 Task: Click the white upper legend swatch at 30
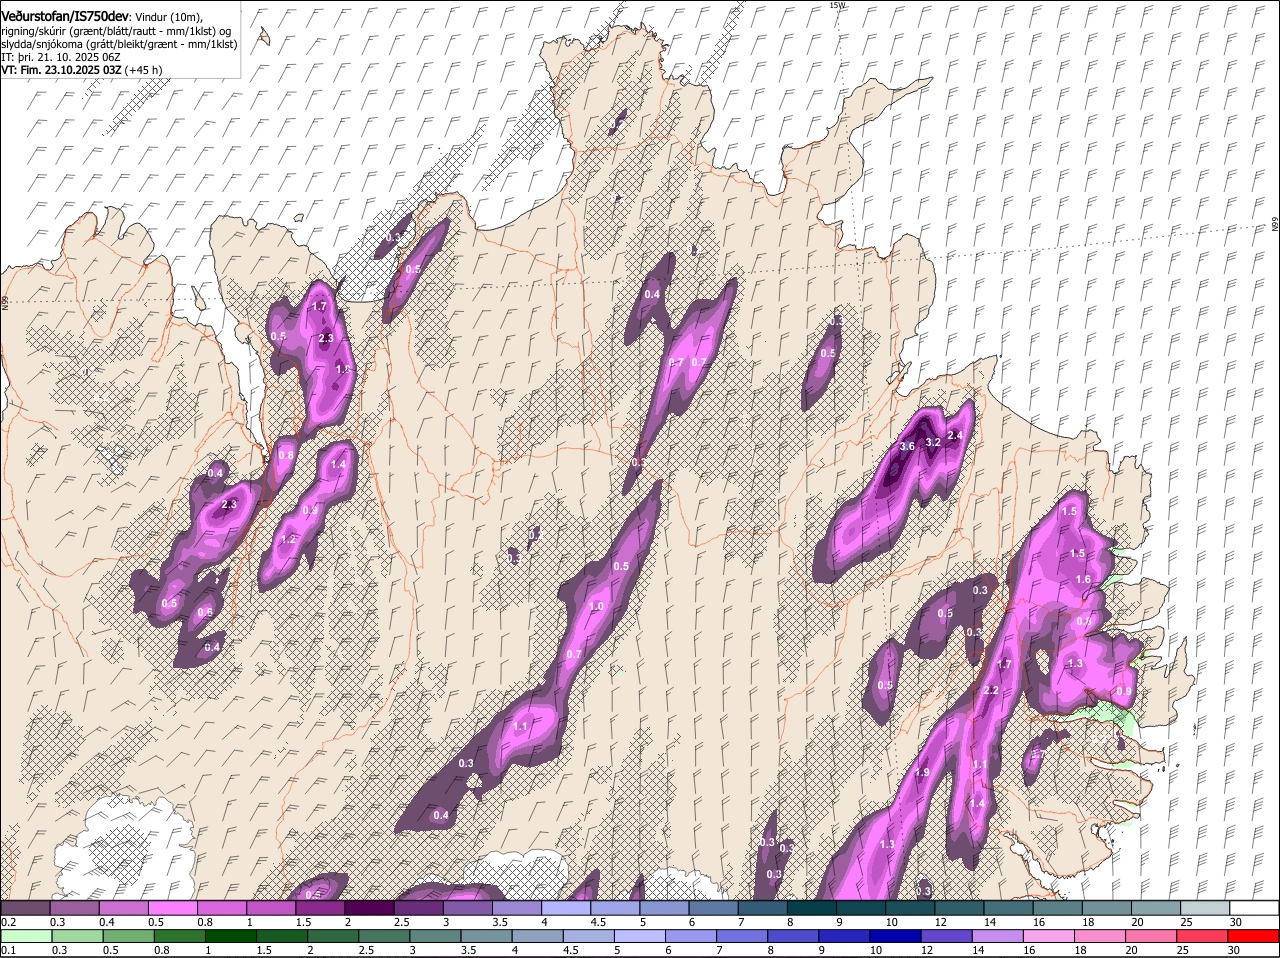(1254, 907)
